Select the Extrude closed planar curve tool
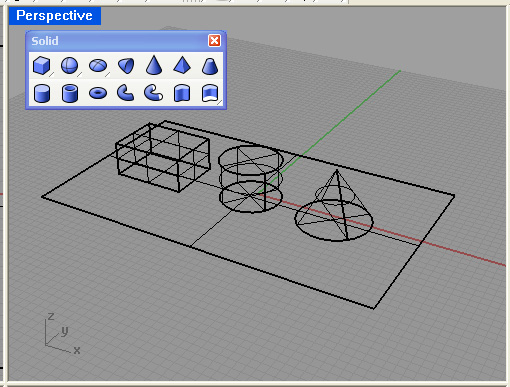510x387 pixels. 182,93
